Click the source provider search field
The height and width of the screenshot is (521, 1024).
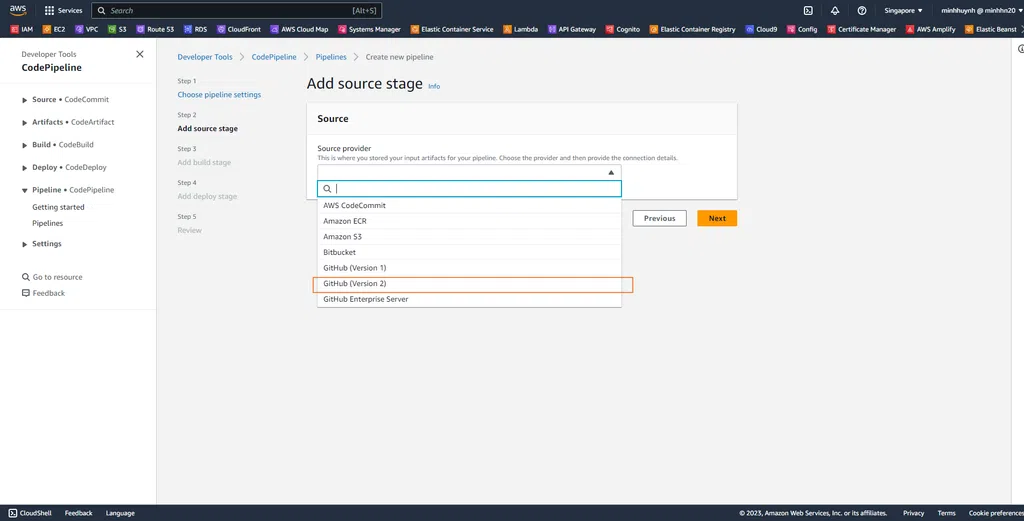click(475, 188)
